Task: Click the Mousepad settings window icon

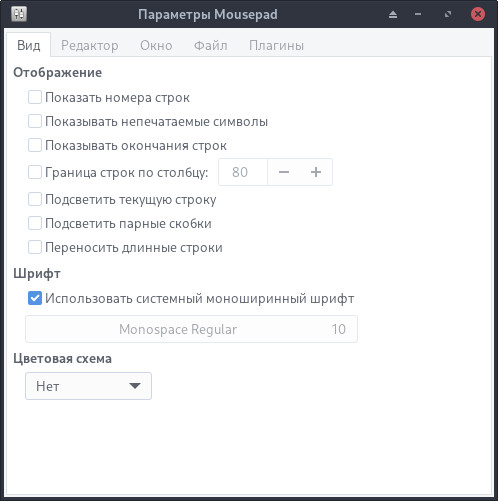Action: (x=19, y=14)
